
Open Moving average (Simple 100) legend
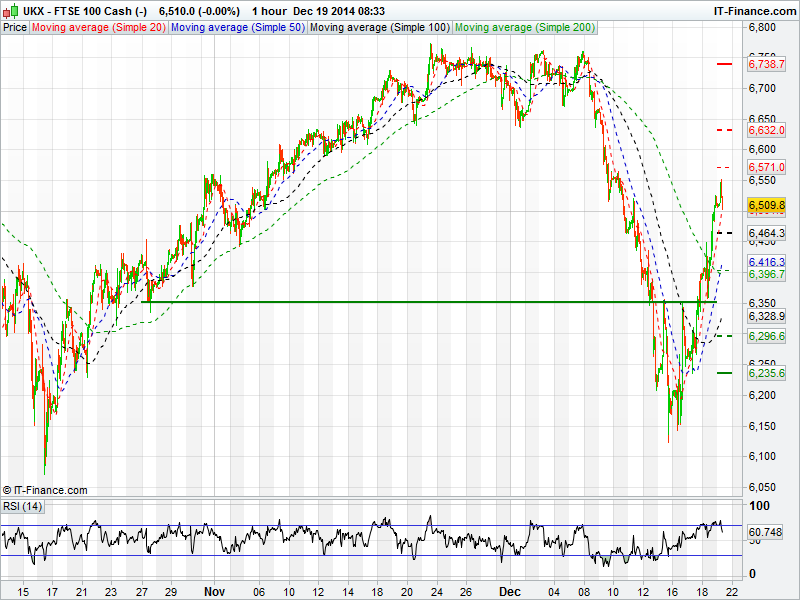coord(379,27)
